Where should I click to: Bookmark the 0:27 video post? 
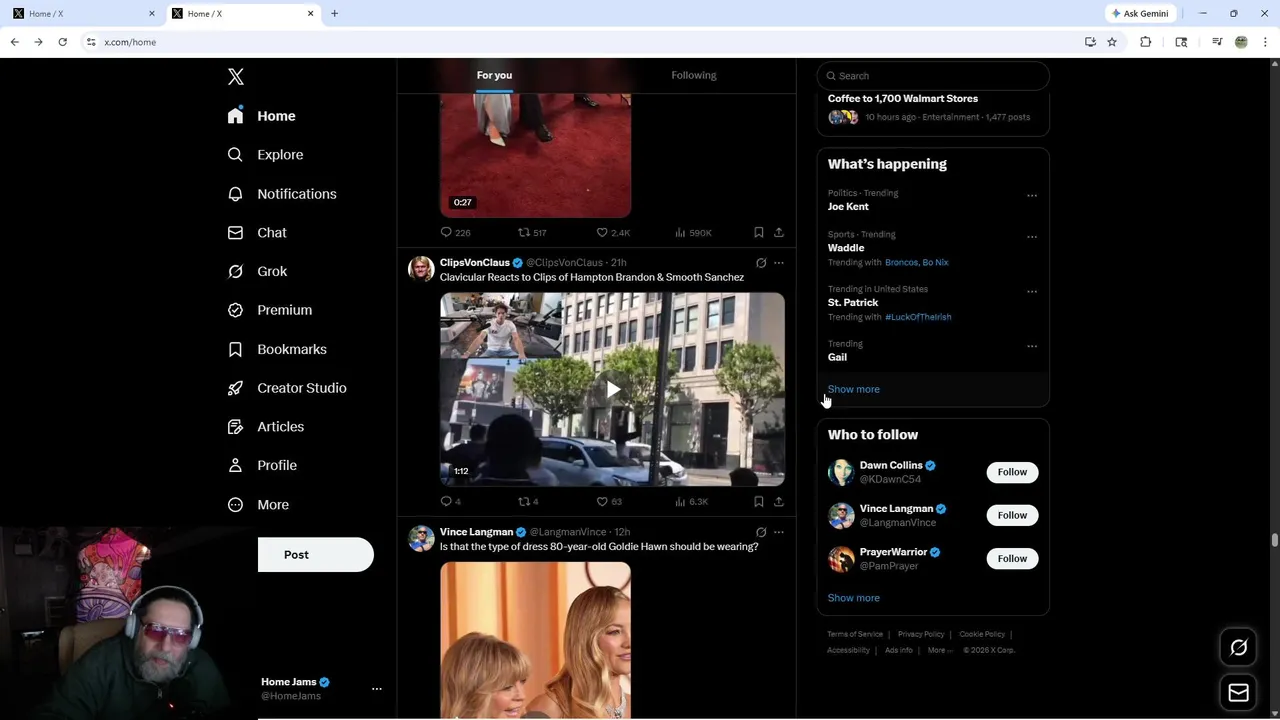(759, 232)
